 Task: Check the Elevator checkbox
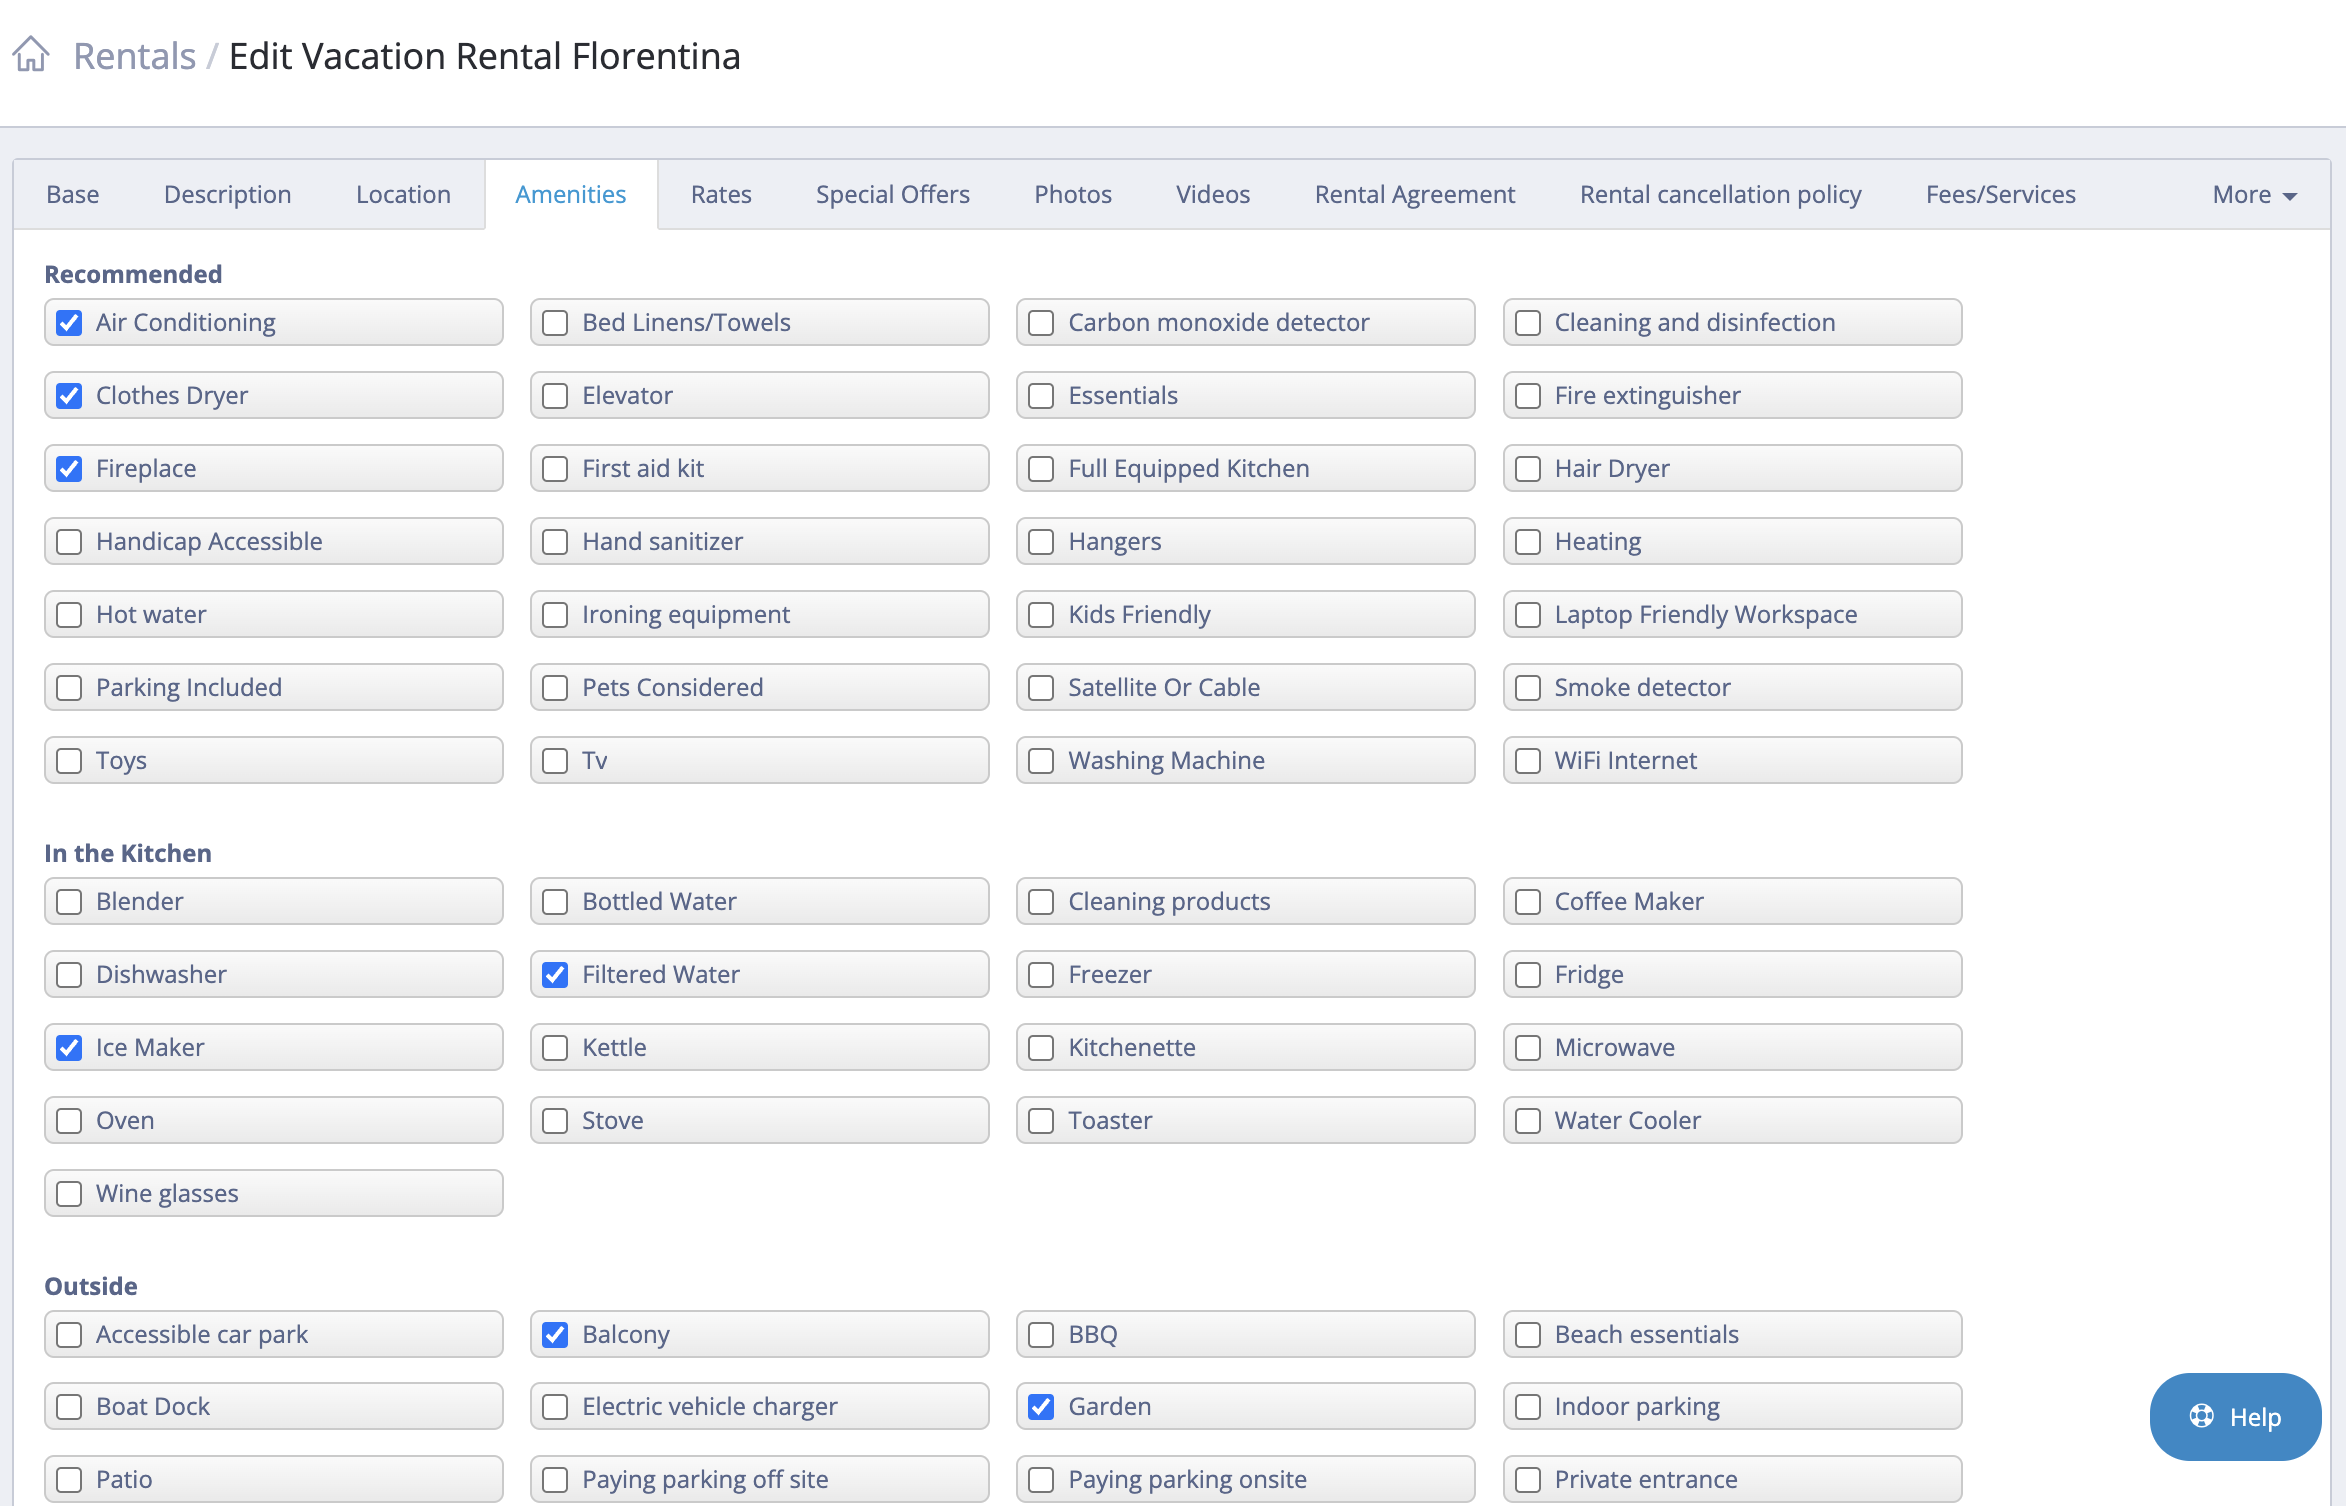click(555, 396)
